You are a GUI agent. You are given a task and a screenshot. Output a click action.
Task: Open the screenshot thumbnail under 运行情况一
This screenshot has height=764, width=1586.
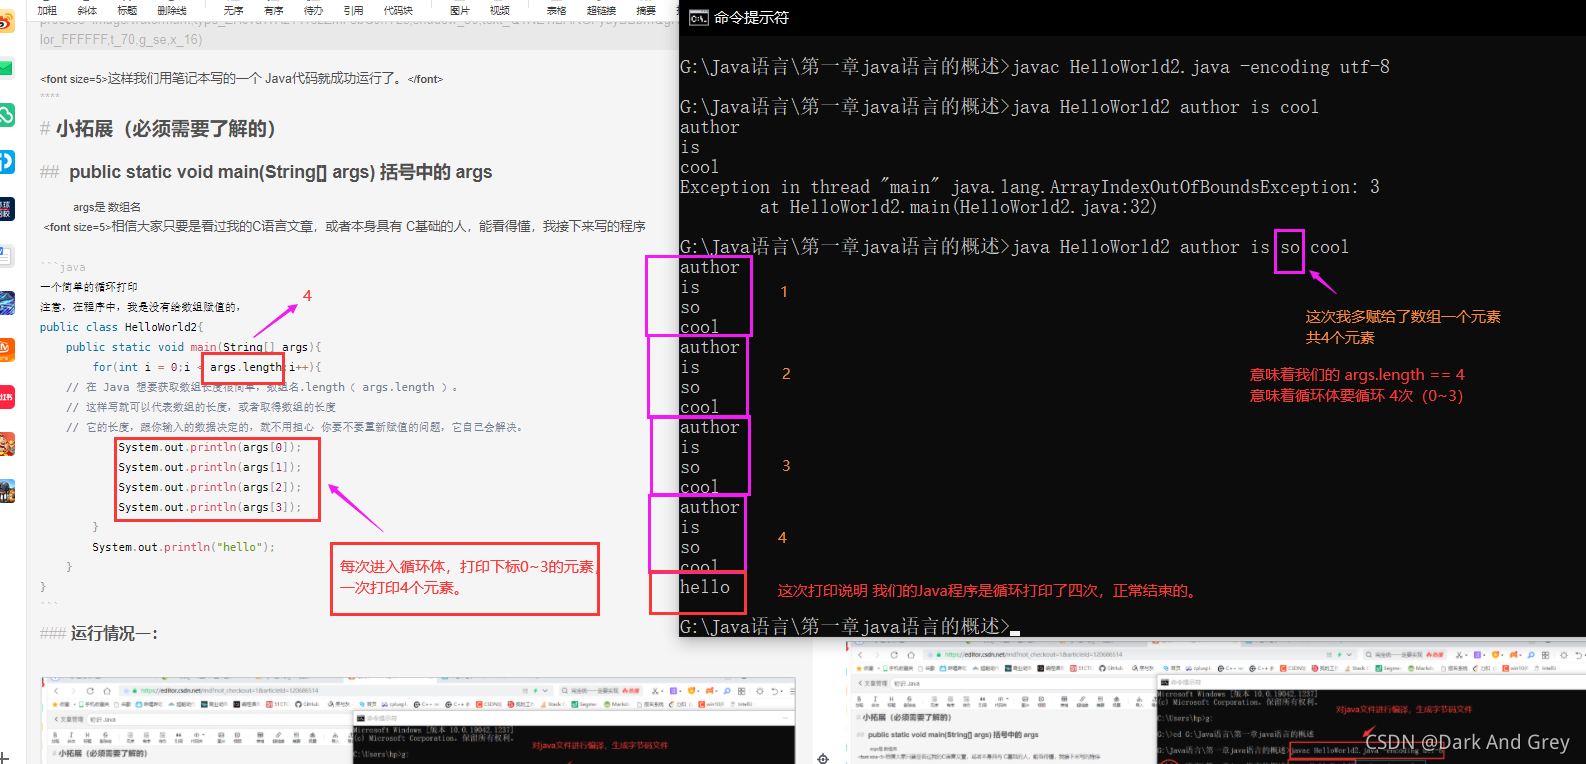coord(418,720)
